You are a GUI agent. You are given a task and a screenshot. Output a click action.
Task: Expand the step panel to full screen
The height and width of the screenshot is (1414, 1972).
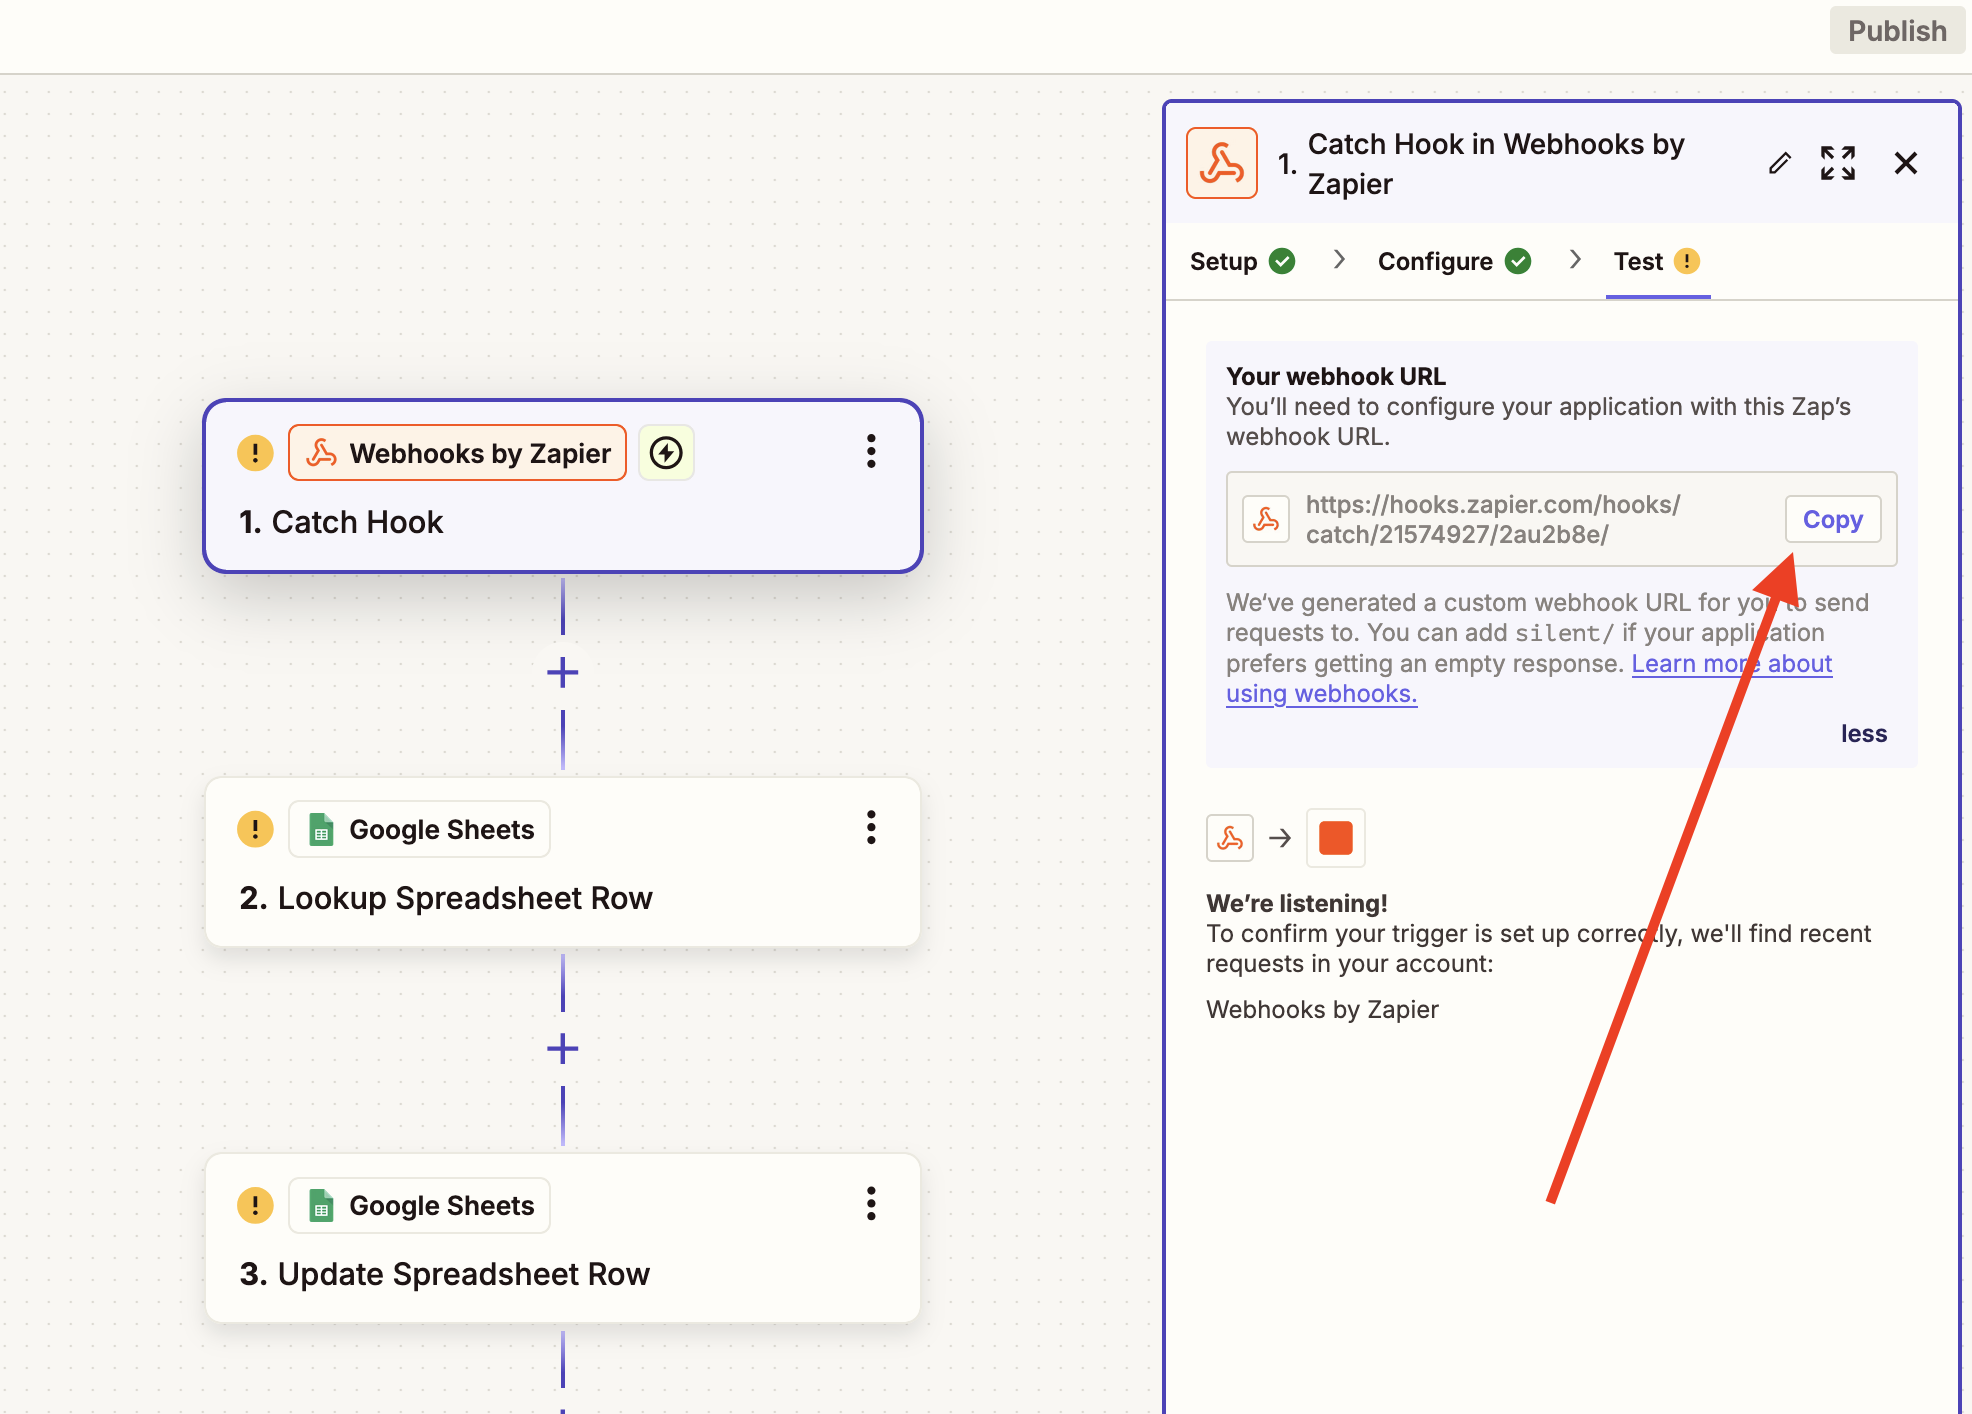1837,163
